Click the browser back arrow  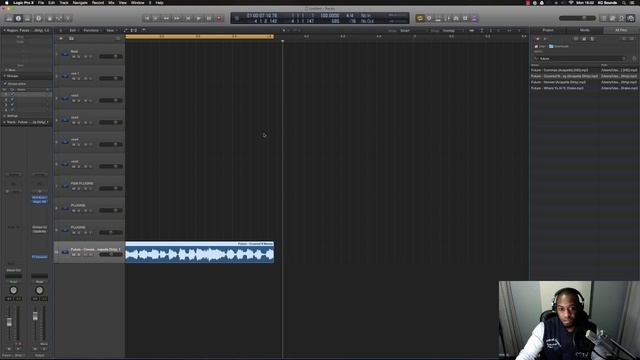[x=538, y=38]
